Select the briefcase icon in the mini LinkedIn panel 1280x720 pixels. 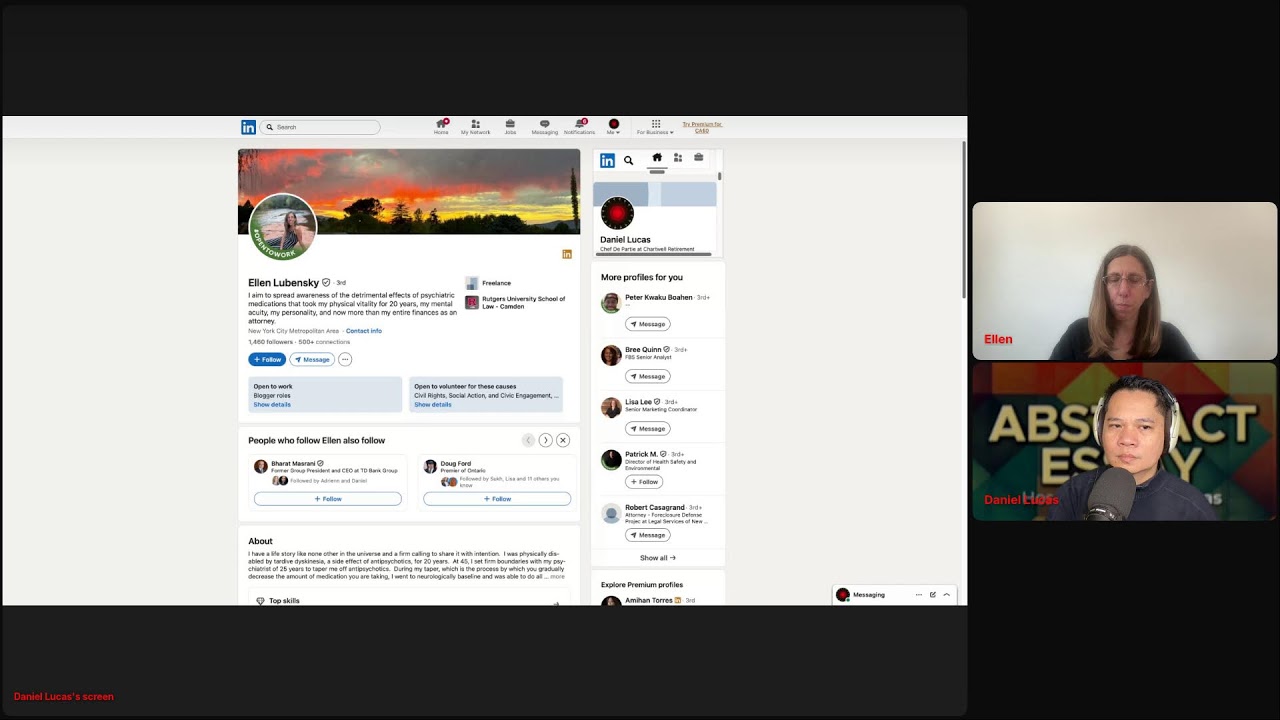click(698, 157)
